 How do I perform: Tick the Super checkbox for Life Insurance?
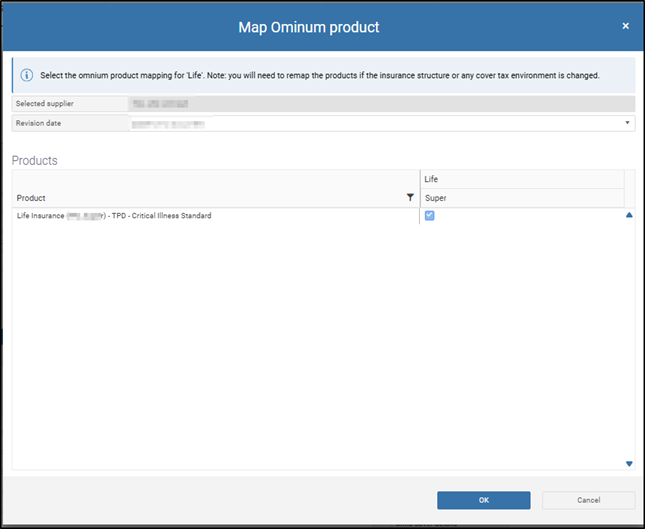[x=430, y=215]
